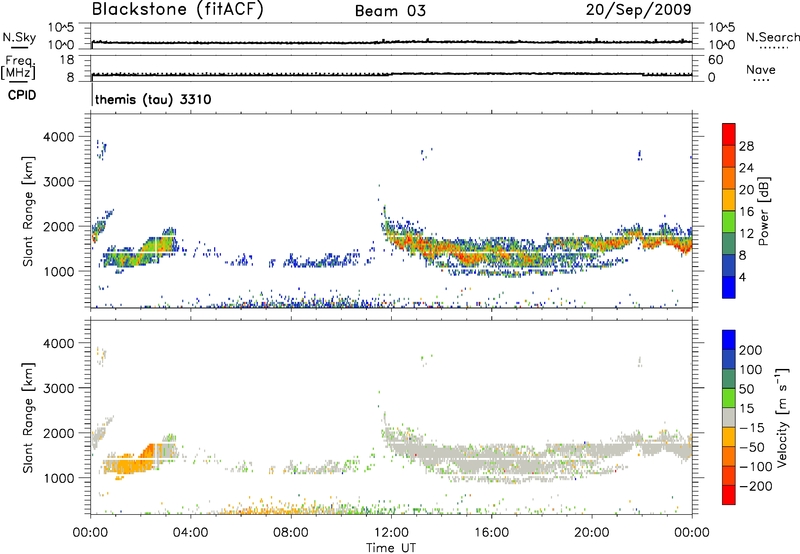Click the '28' power color bar value
This screenshot has width=800, height=554.
pyautogui.click(x=746, y=146)
